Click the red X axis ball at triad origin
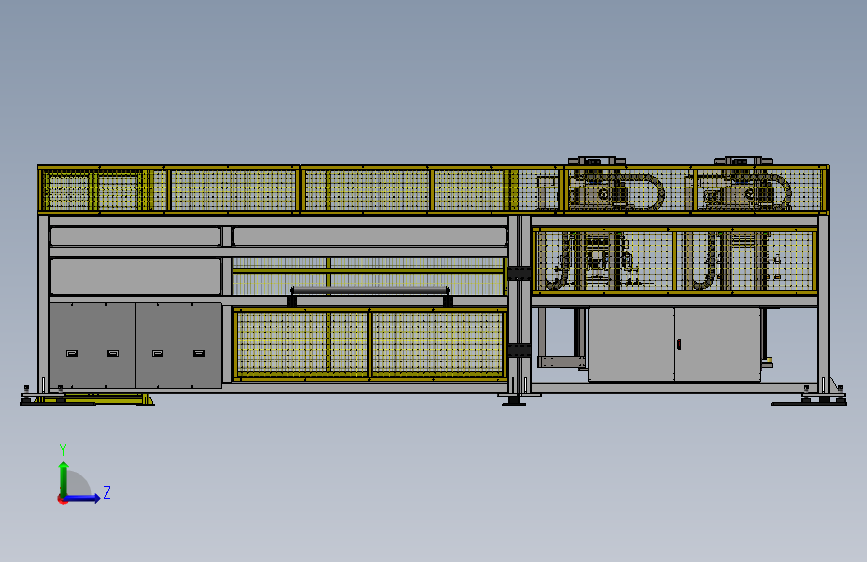The width and height of the screenshot is (867, 562). point(62,499)
